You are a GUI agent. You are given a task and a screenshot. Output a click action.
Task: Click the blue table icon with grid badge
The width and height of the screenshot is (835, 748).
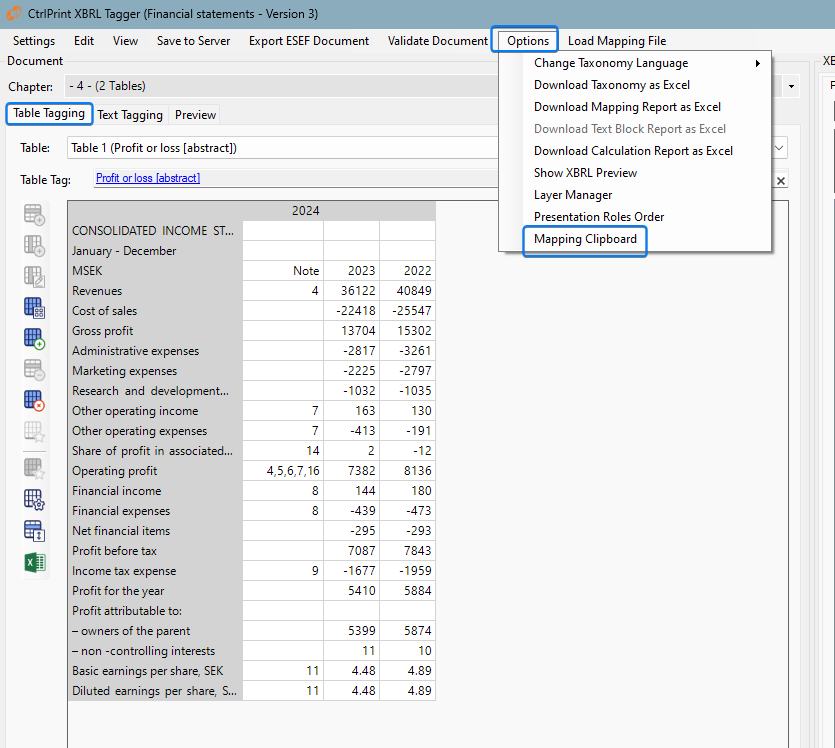34,308
